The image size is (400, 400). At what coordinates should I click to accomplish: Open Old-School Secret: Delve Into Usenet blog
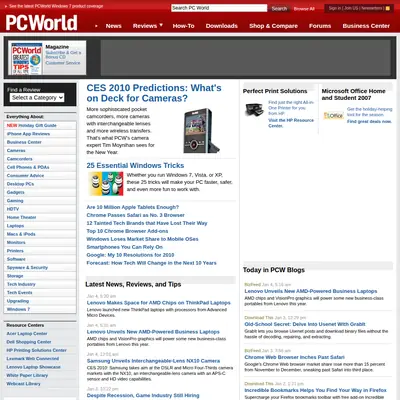(x=305, y=324)
